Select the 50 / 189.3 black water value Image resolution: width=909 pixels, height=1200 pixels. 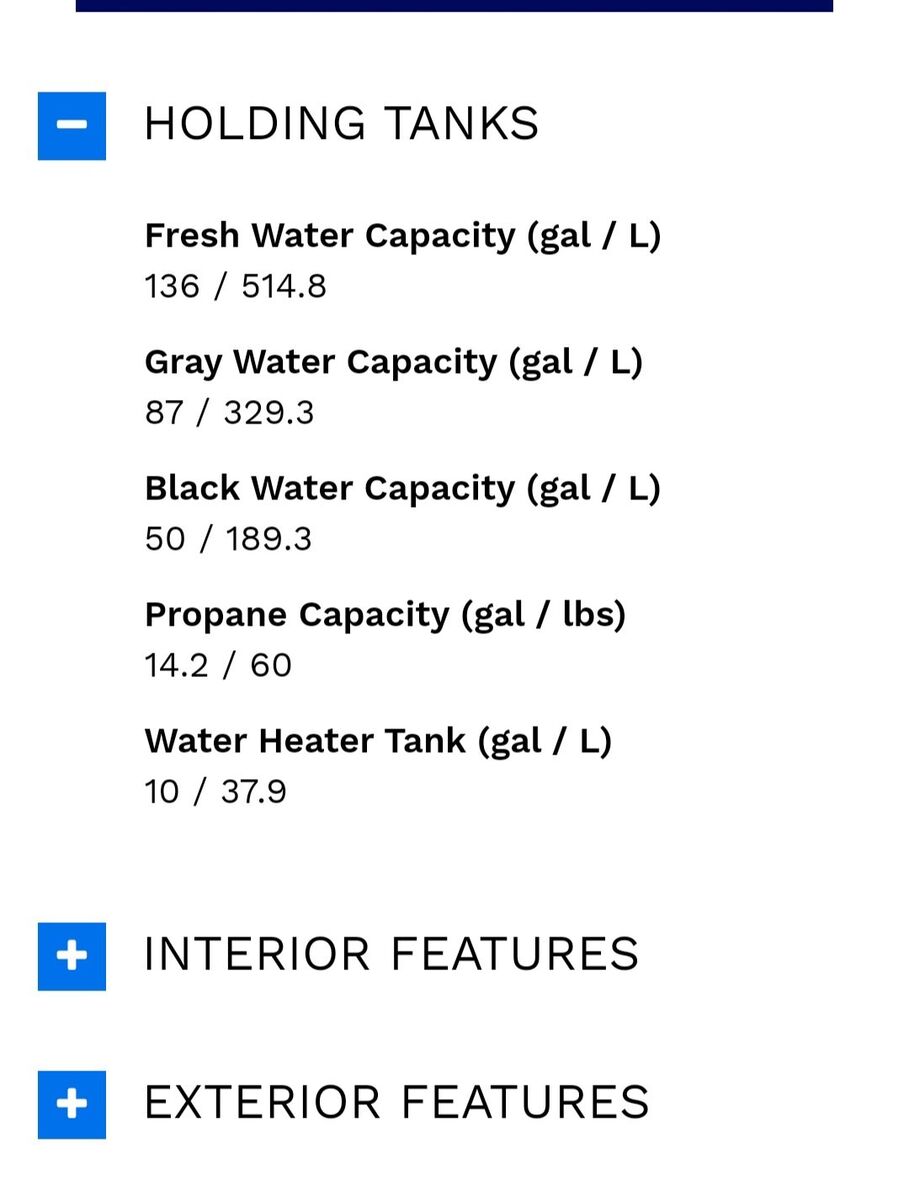(228, 539)
